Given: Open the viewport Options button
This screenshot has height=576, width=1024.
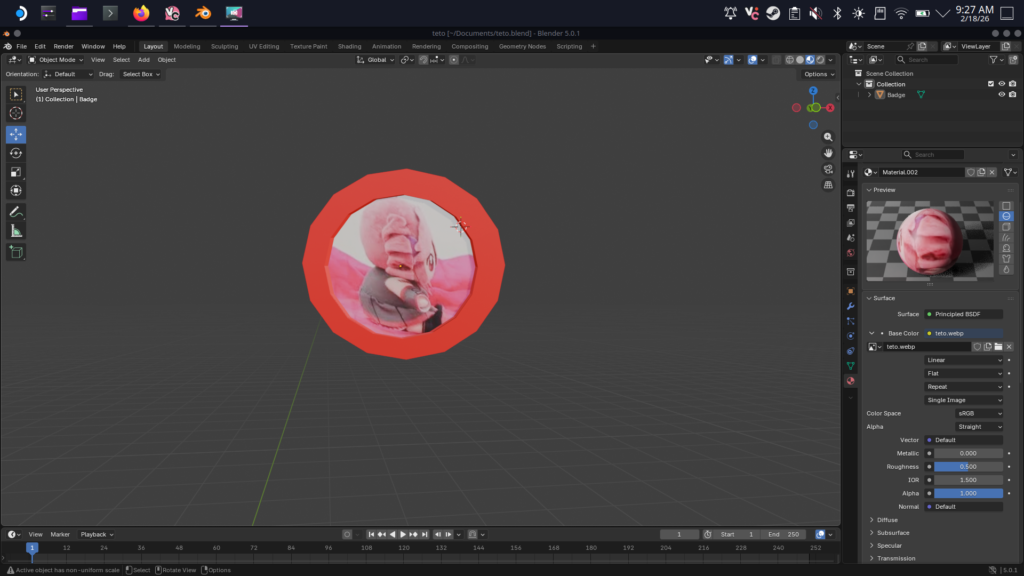Looking at the screenshot, I should coord(817,74).
